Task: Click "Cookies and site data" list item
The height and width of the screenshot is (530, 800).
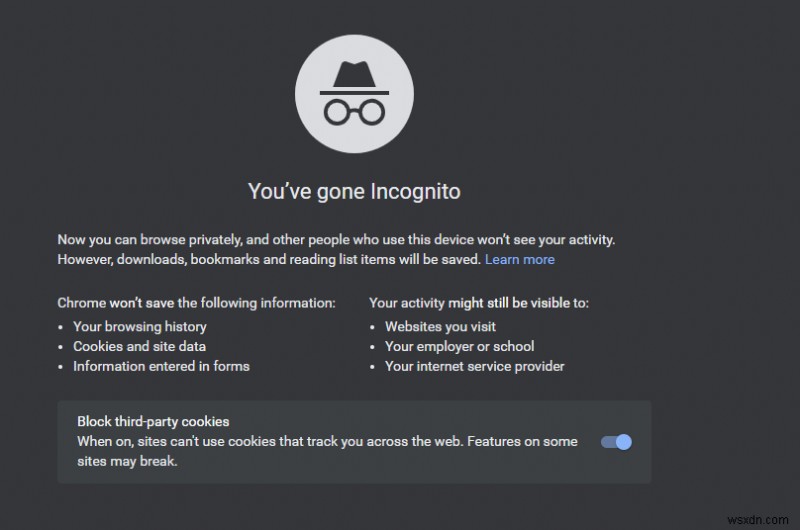Action: pyautogui.click(x=139, y=347)
